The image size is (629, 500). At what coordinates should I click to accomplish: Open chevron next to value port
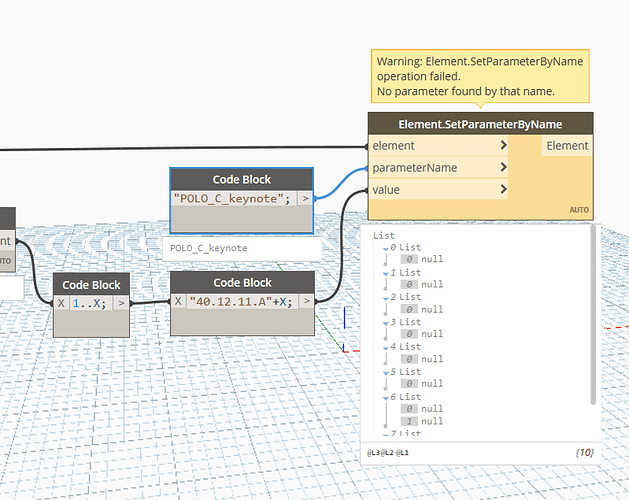(x=503, y=189)
